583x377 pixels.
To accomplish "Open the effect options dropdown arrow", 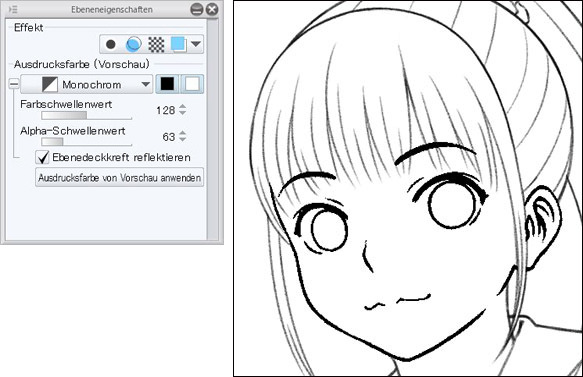I will click(x=196, y=44).
